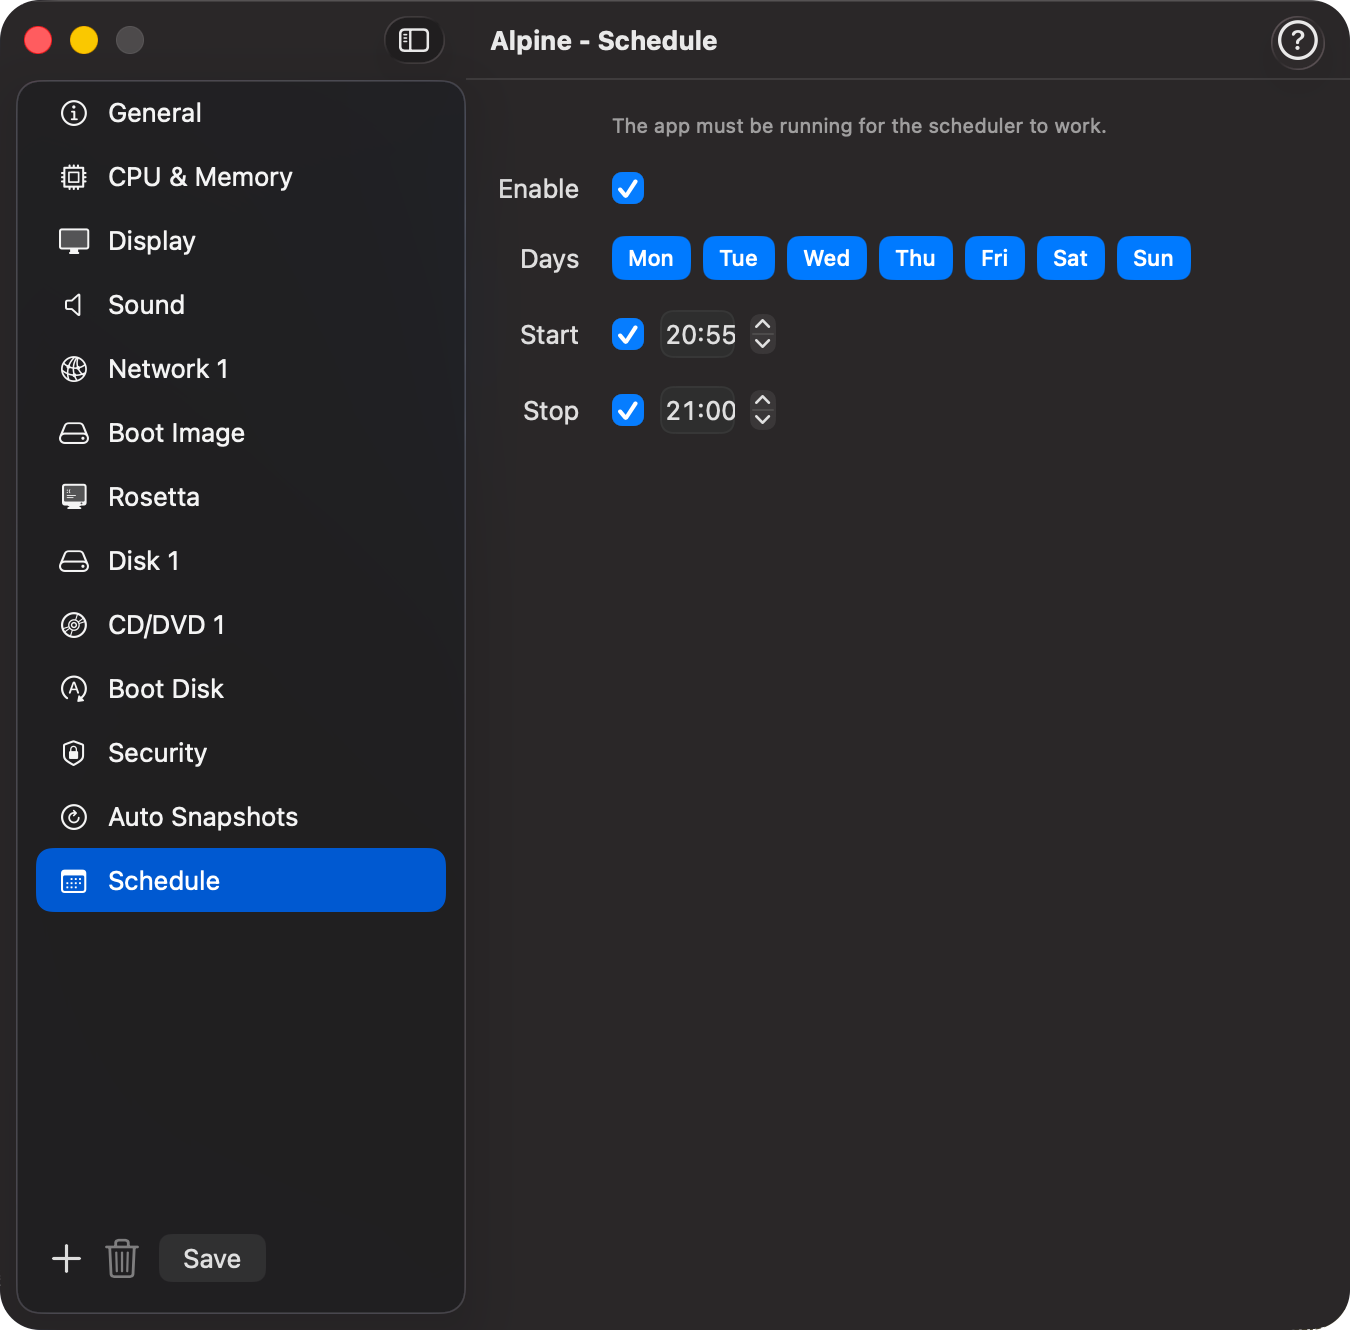Open the help question mark button

[1297, 41]
